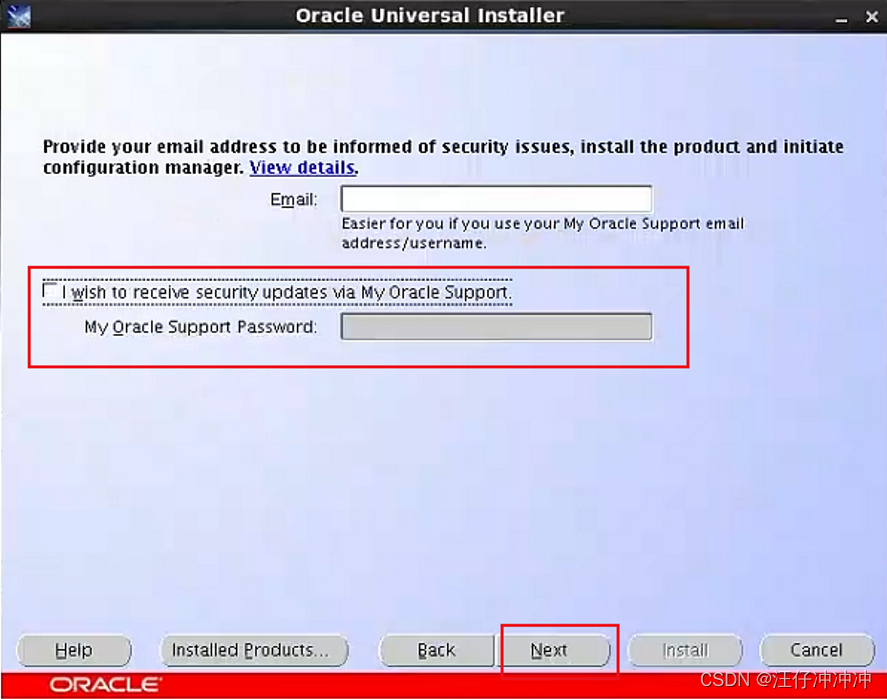Viewport: 887px width, 699px height.
Task: Click Cancel to exit the installer
Action: pyautogui.click(x=816, y=650)
